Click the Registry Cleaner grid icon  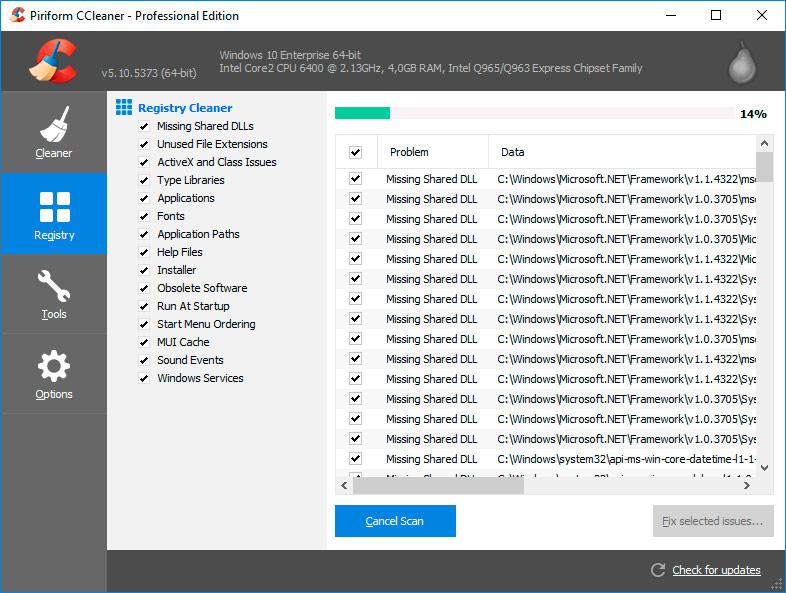pos(124,107)
